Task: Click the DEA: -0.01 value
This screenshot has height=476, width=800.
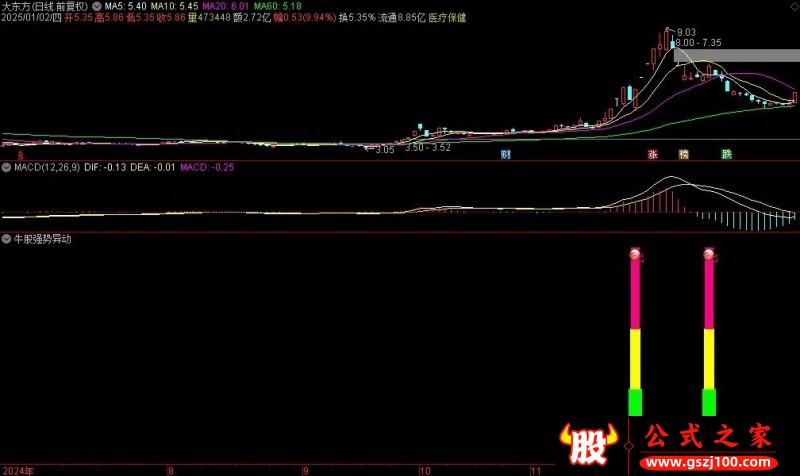Action: click(153, 167)
